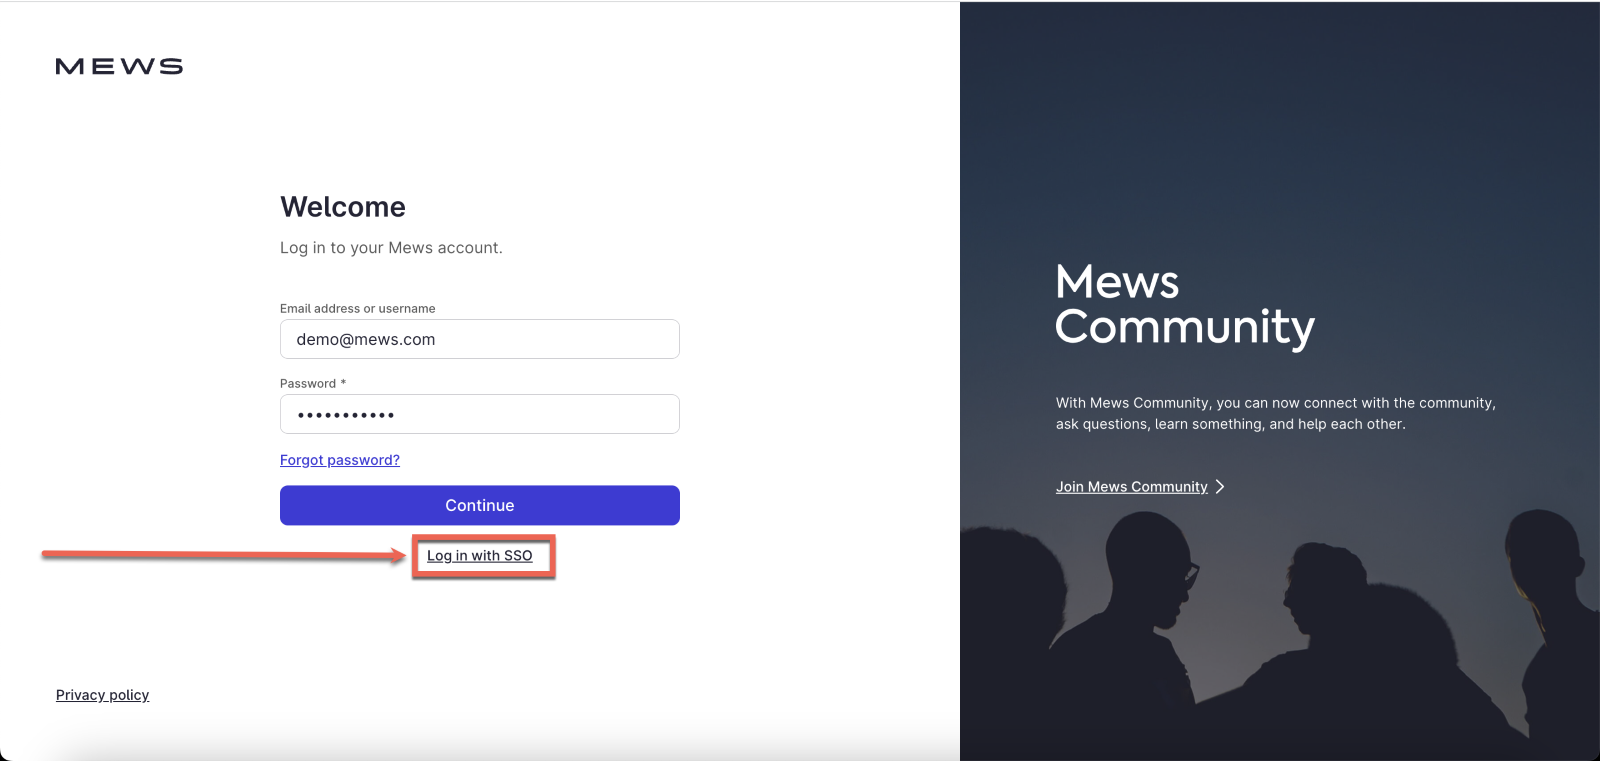Screen dimensions: 1600x761
Task: Click the Mews Community description paragraph
Action: 1275,413
